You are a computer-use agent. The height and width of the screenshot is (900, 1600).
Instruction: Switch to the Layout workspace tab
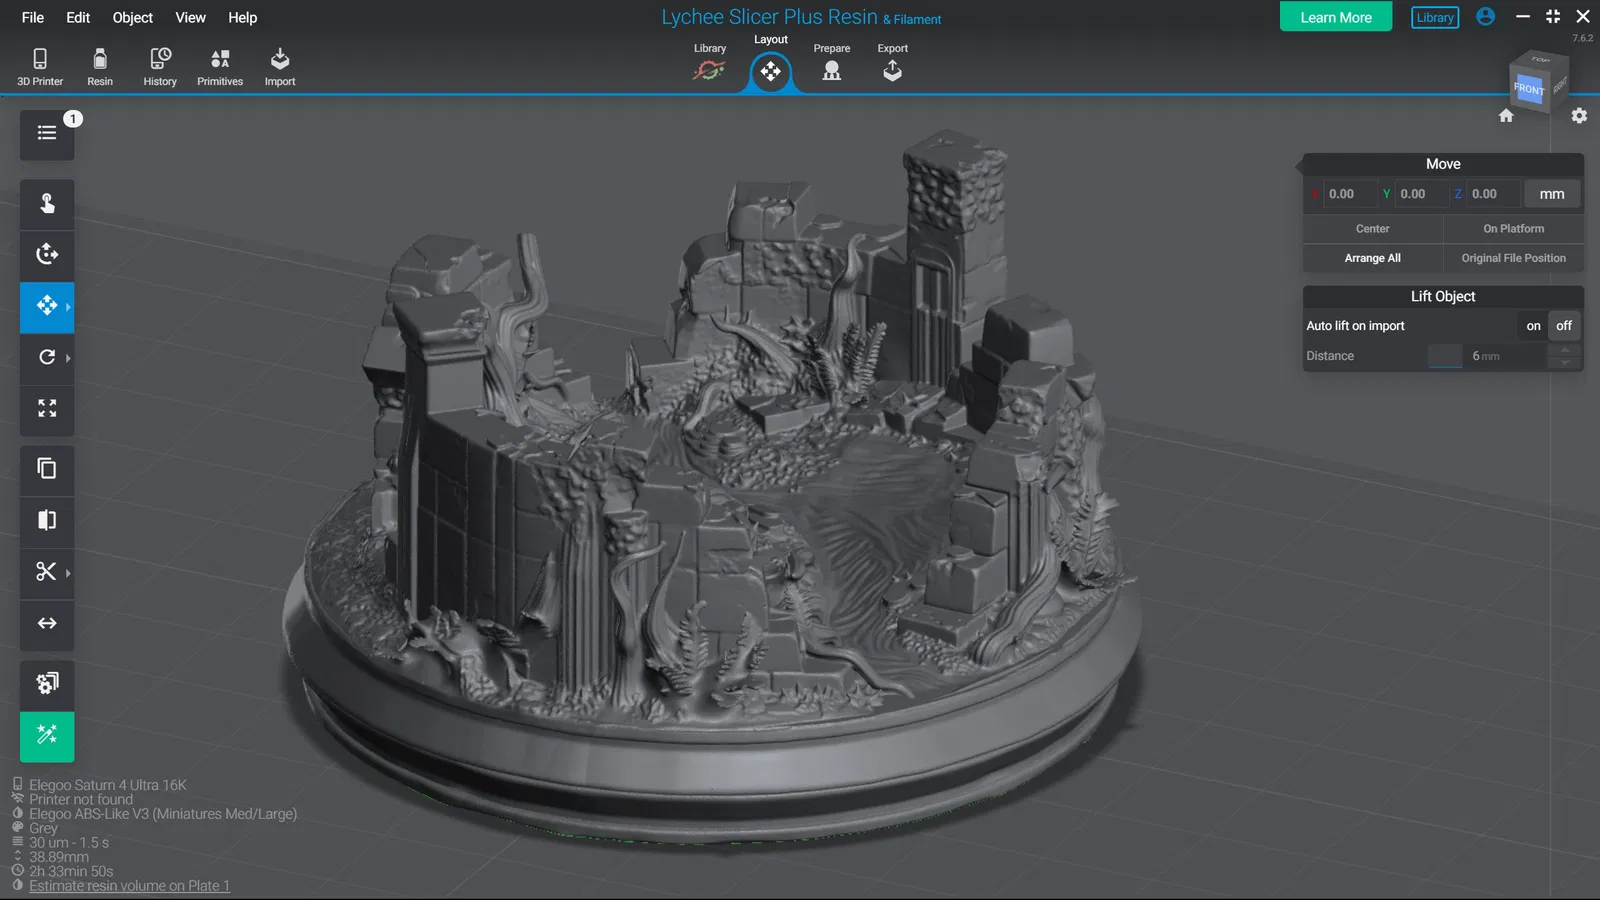tap(771, 63)
